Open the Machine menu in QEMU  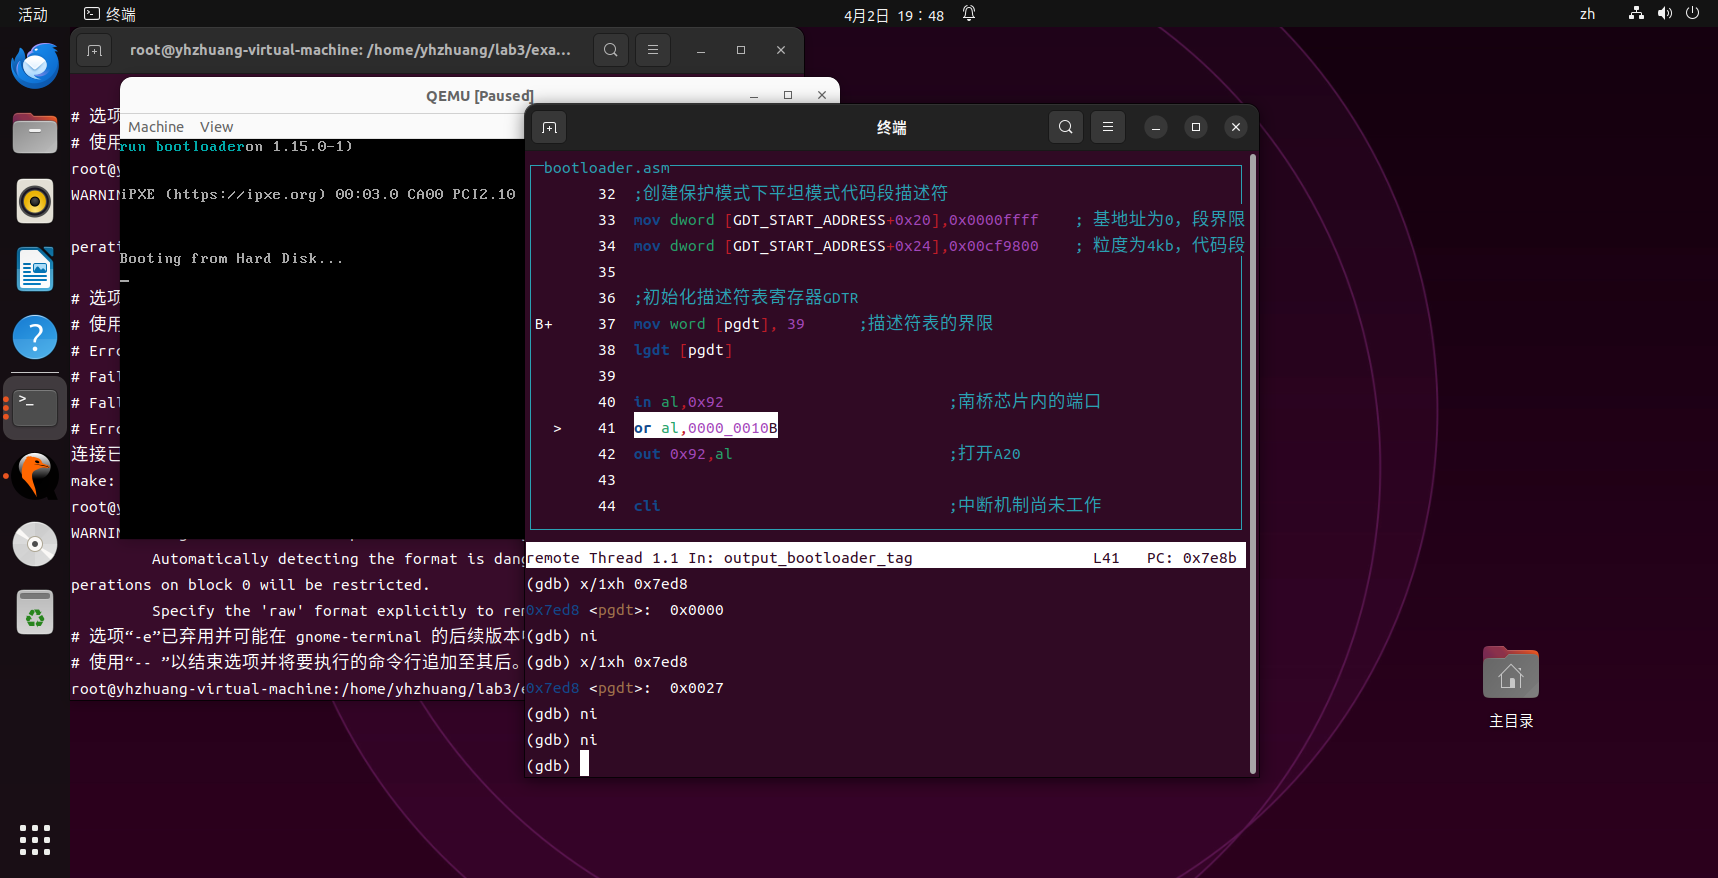click(156, 127)
